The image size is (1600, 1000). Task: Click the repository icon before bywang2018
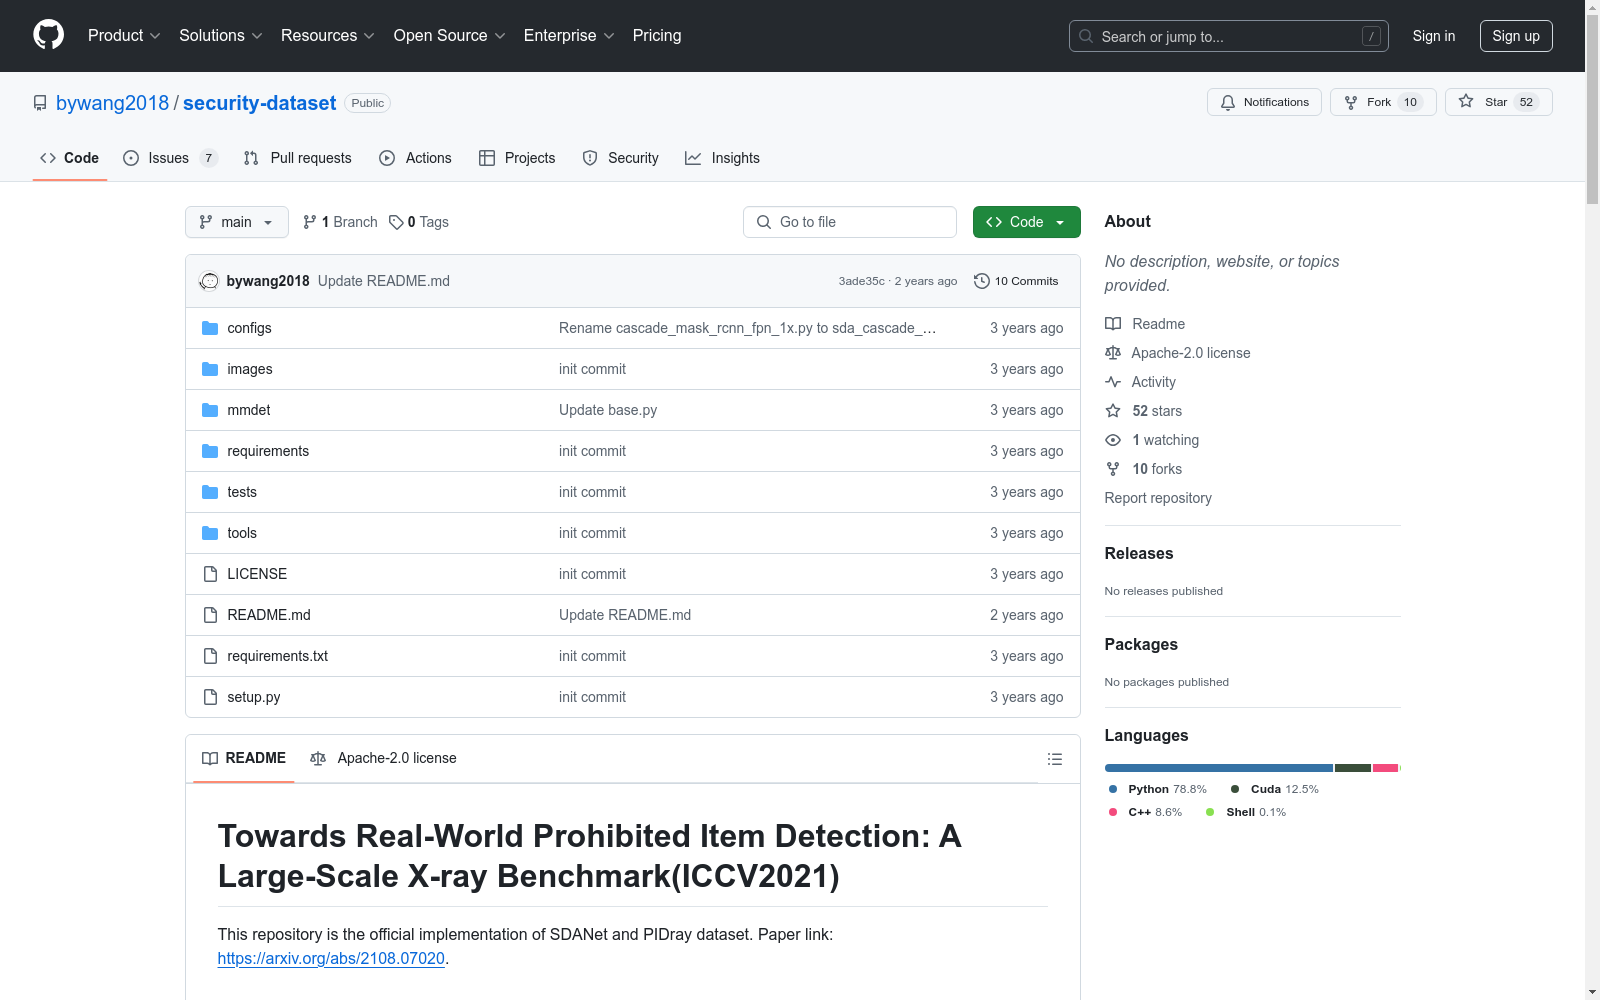[x=40, y=103]
